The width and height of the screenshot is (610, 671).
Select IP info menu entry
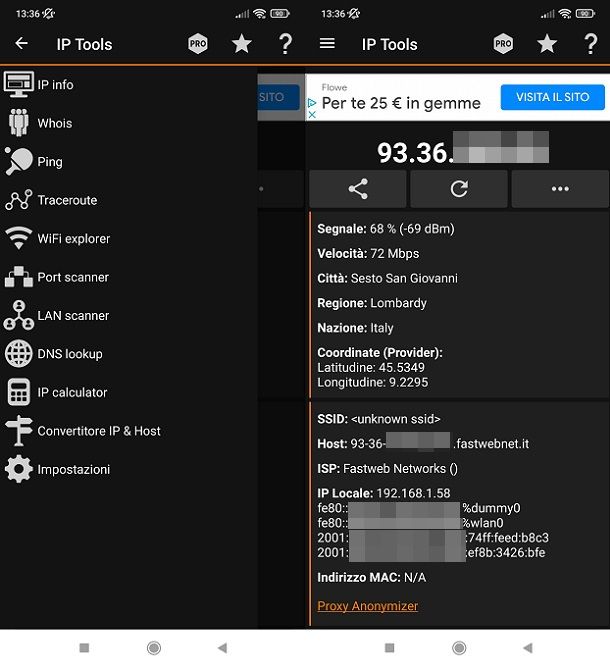55,85
